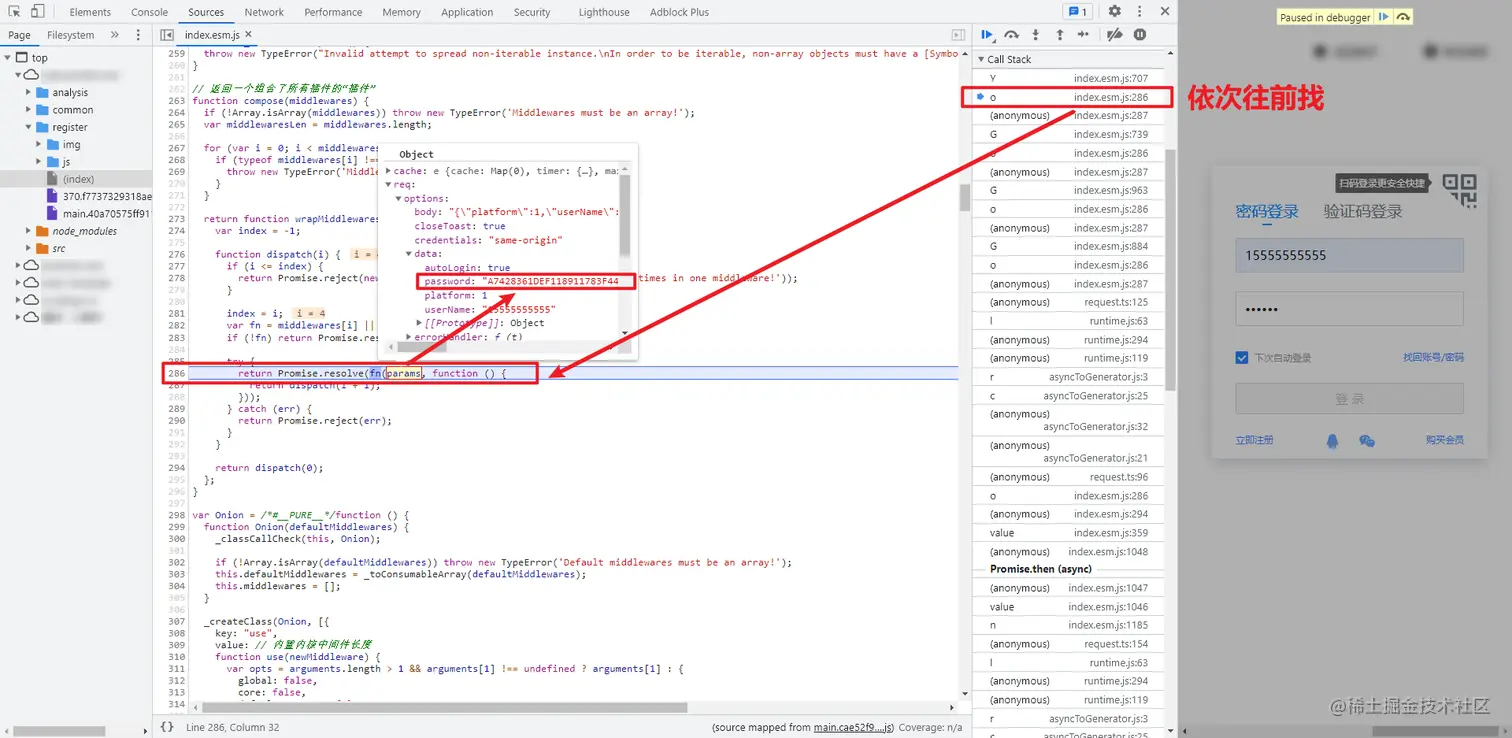Expand the js folder

click(x=39, y=162)
